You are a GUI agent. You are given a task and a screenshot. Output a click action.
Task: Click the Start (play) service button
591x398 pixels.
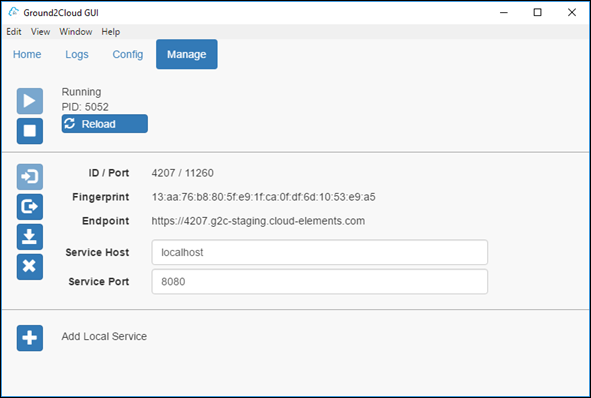pyautogui.click(x=30, y=101)
